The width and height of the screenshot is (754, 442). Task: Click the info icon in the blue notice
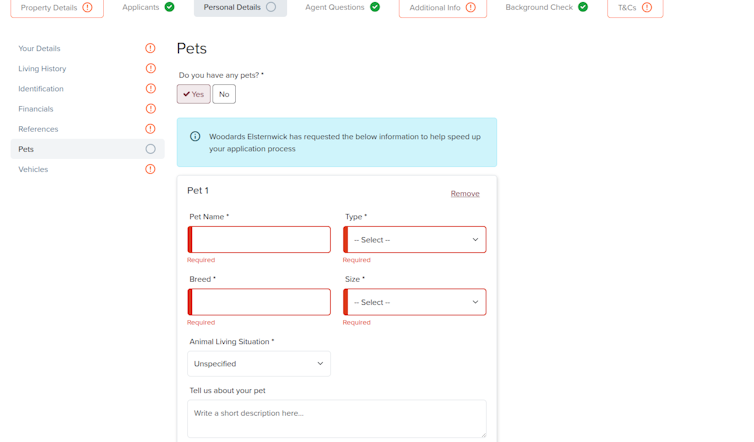pyautogui.click(x=195, y=137)
